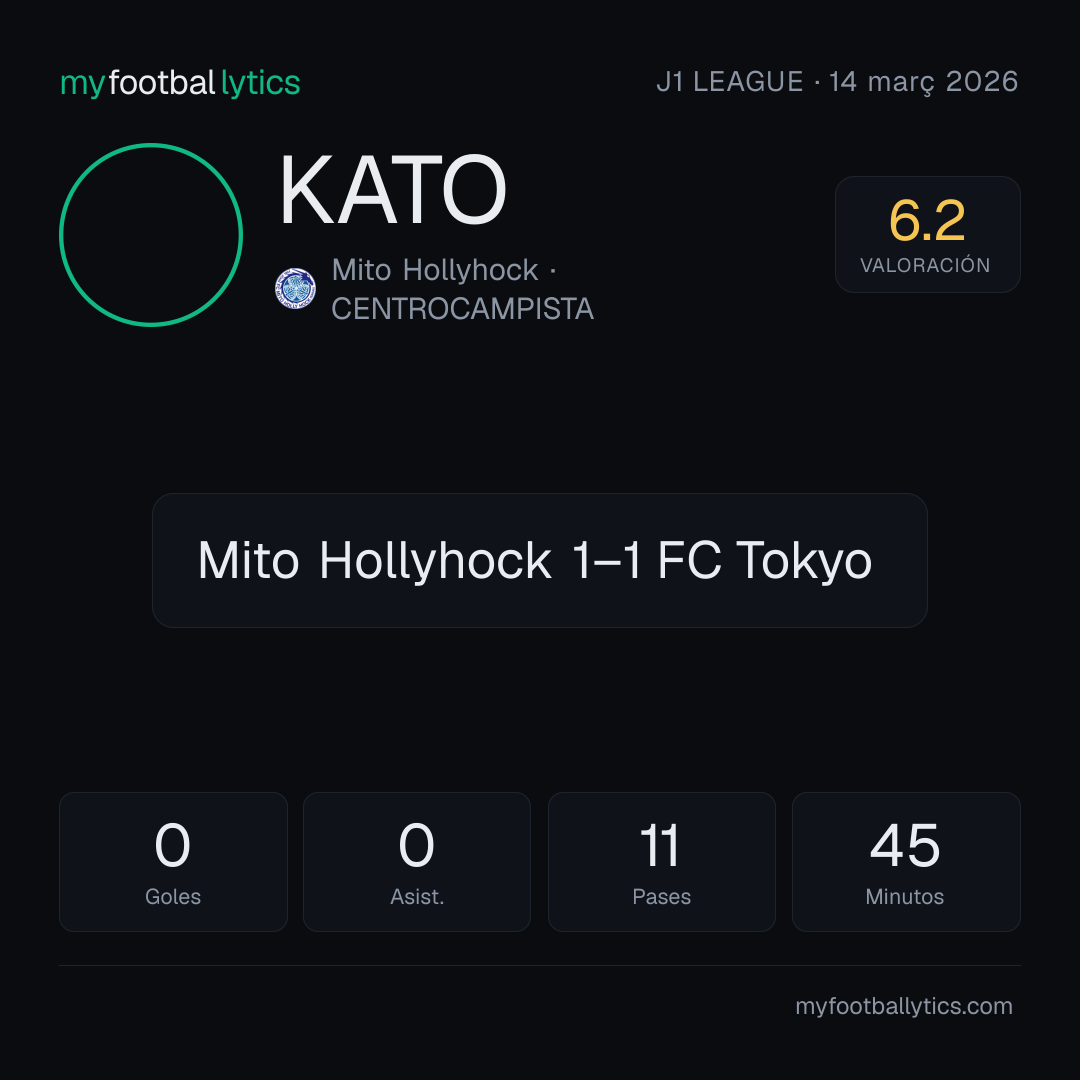Open the myfootballytics.com footer link

(x=904, y=1006)
